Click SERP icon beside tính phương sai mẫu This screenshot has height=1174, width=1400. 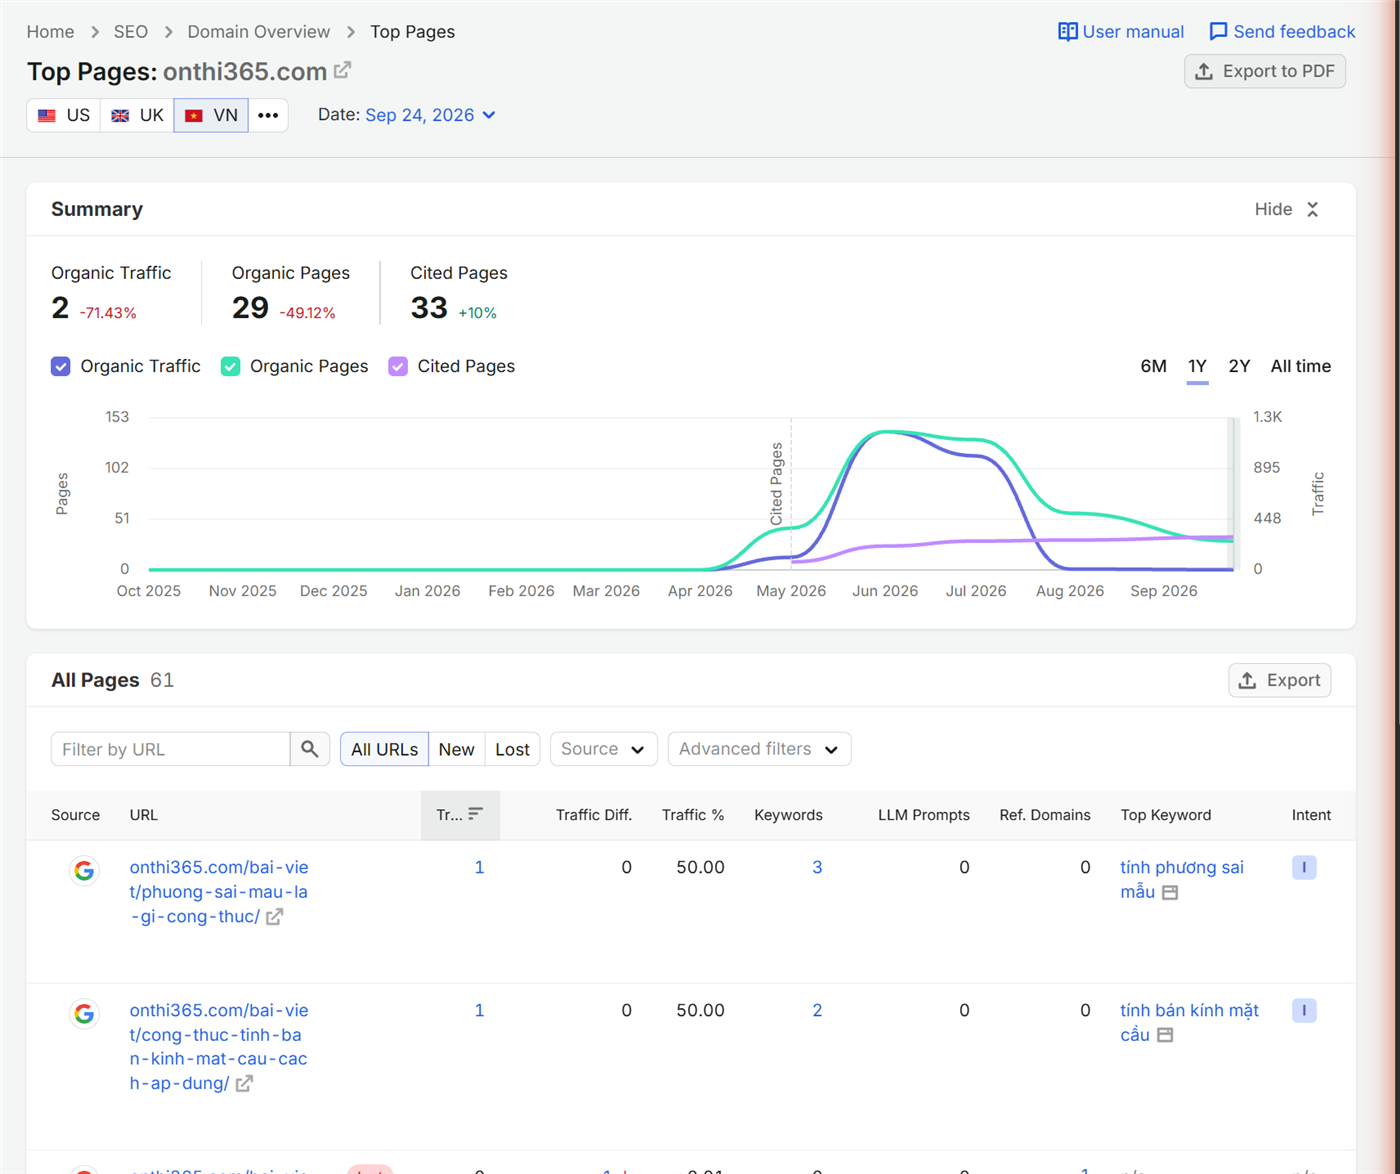click(1170, 892)
